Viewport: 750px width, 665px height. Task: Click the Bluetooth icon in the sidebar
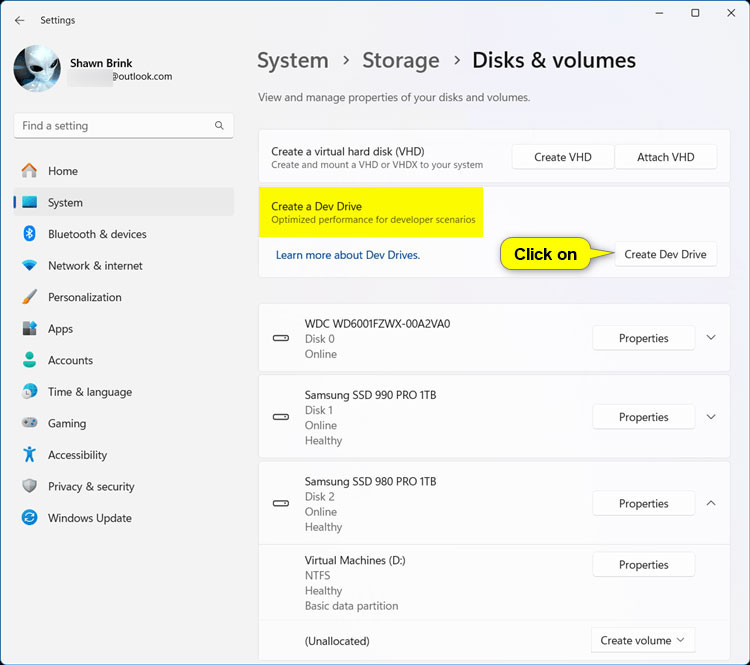tap(29, 234)
